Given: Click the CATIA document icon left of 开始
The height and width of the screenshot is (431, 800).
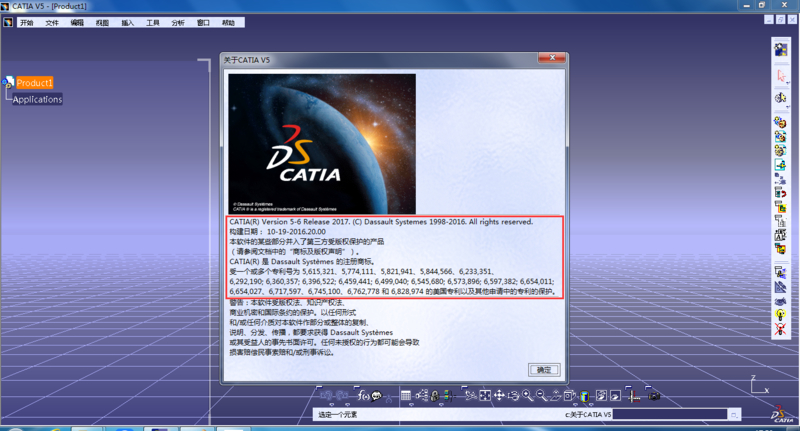Looking at the screenshot, I should point(8,22).
